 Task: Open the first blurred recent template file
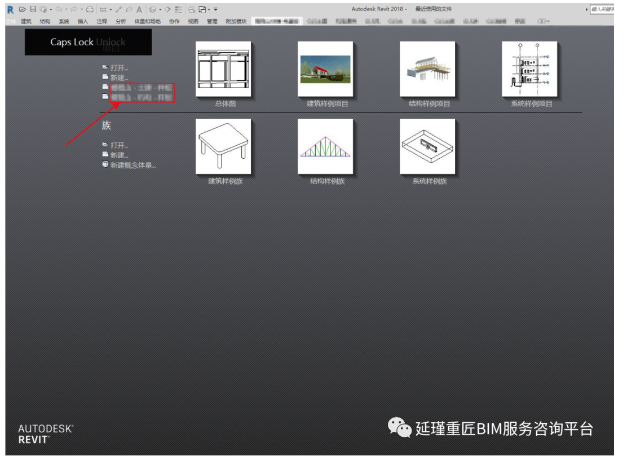point(142,88)
